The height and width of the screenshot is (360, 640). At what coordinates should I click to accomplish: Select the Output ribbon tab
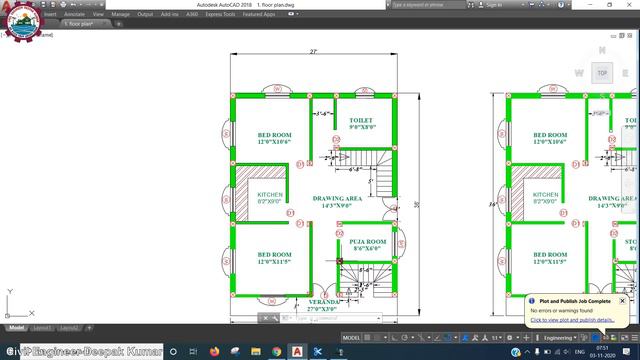tap(145, 14)
